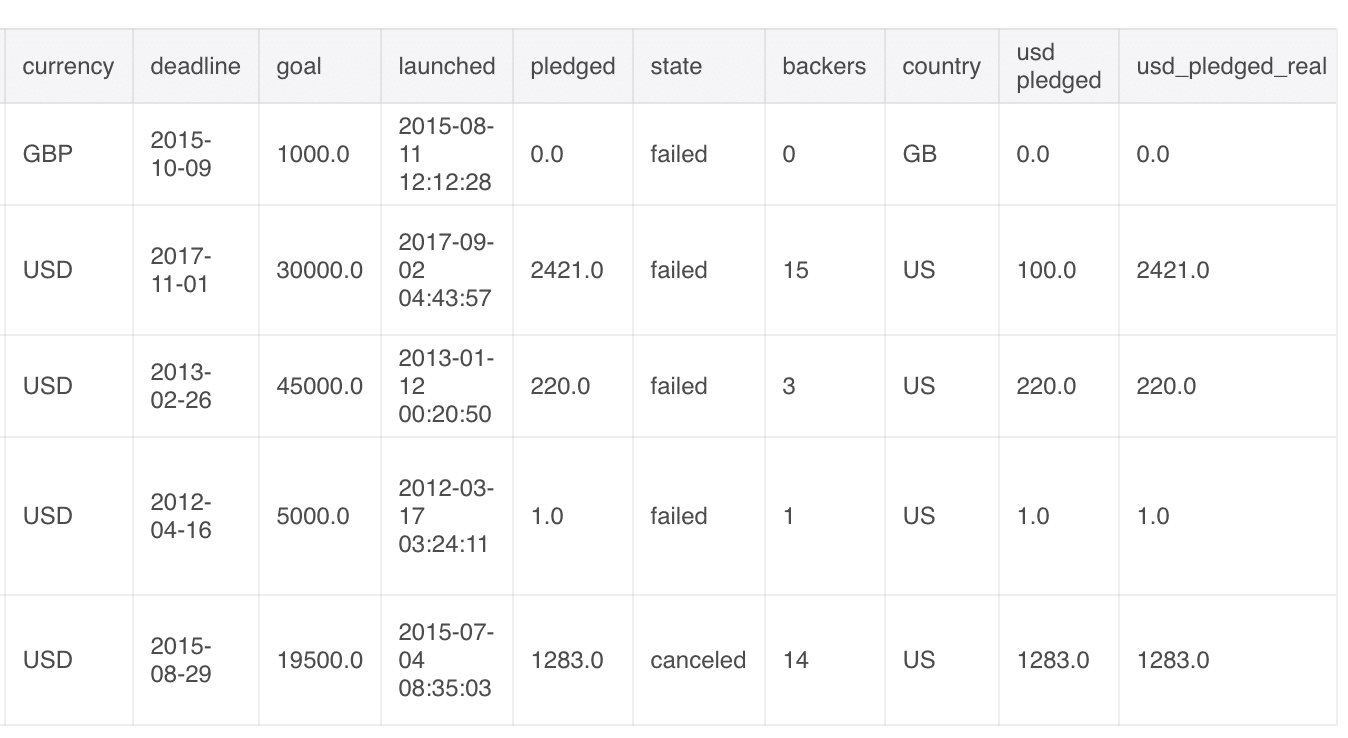The height and width of the screenshot is (738, 1348).
Task: Select the pledged column header
Action: tap(572, 66)
